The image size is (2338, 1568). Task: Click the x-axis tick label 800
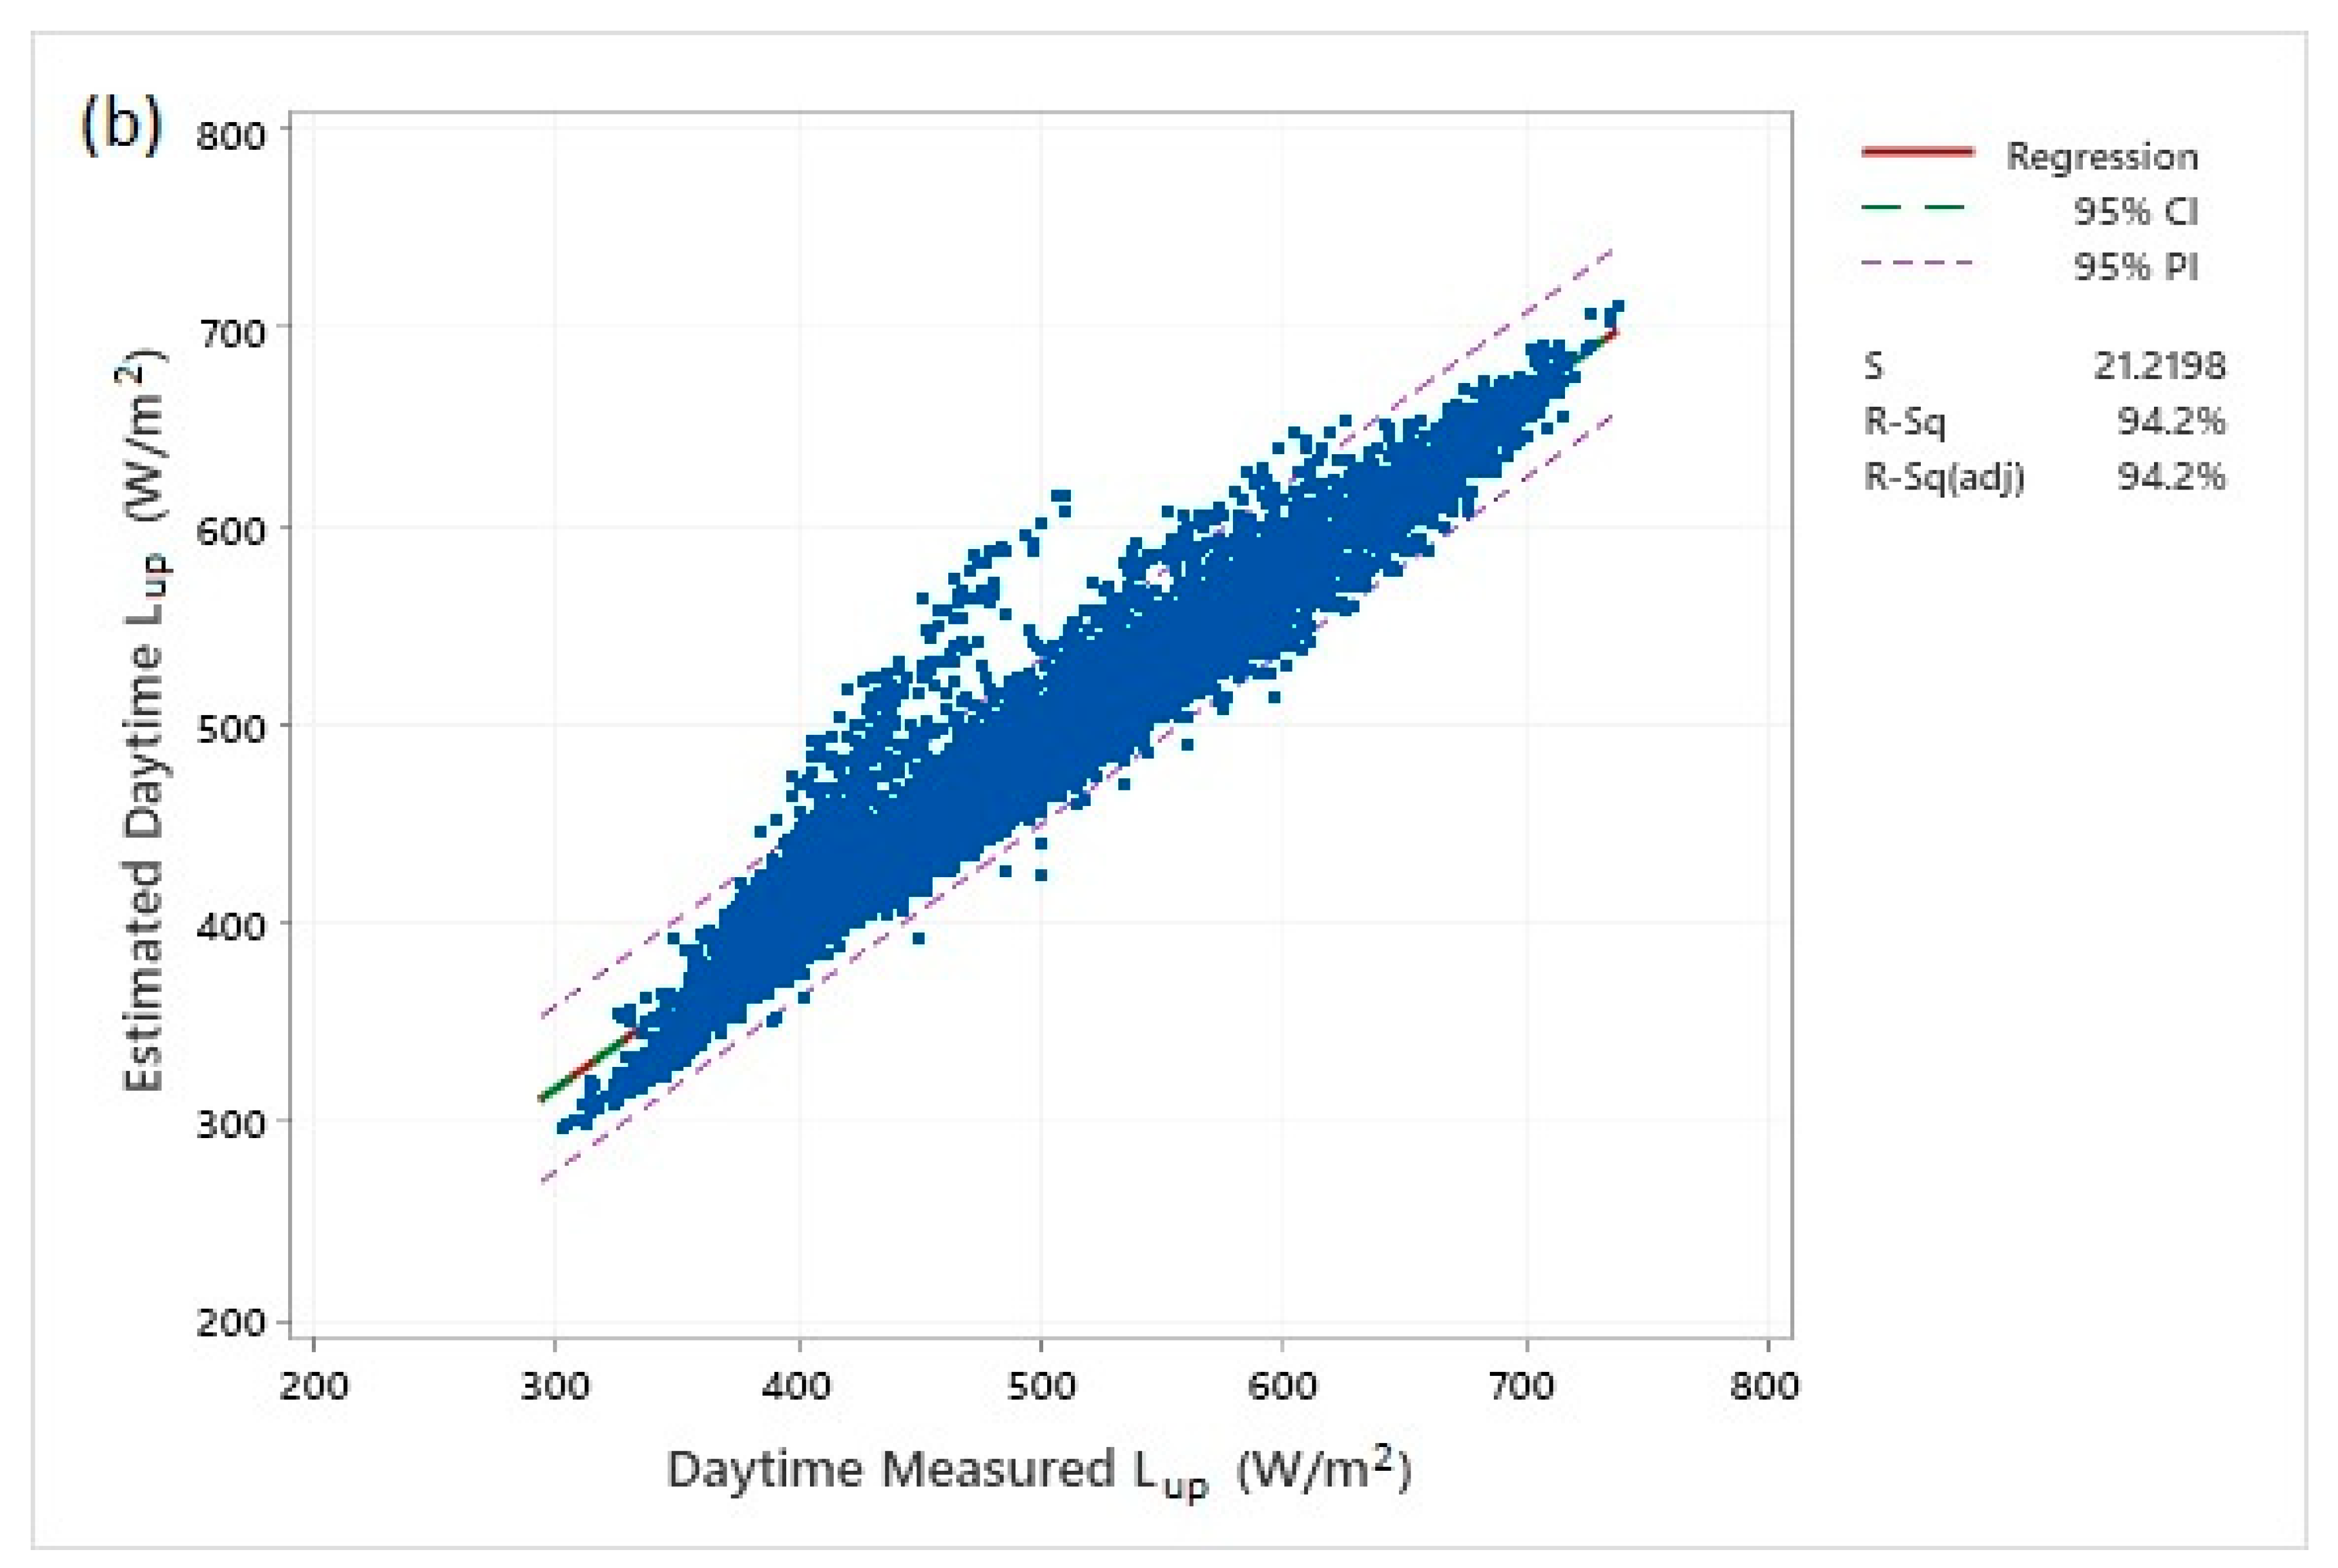click(1765, 1386)
